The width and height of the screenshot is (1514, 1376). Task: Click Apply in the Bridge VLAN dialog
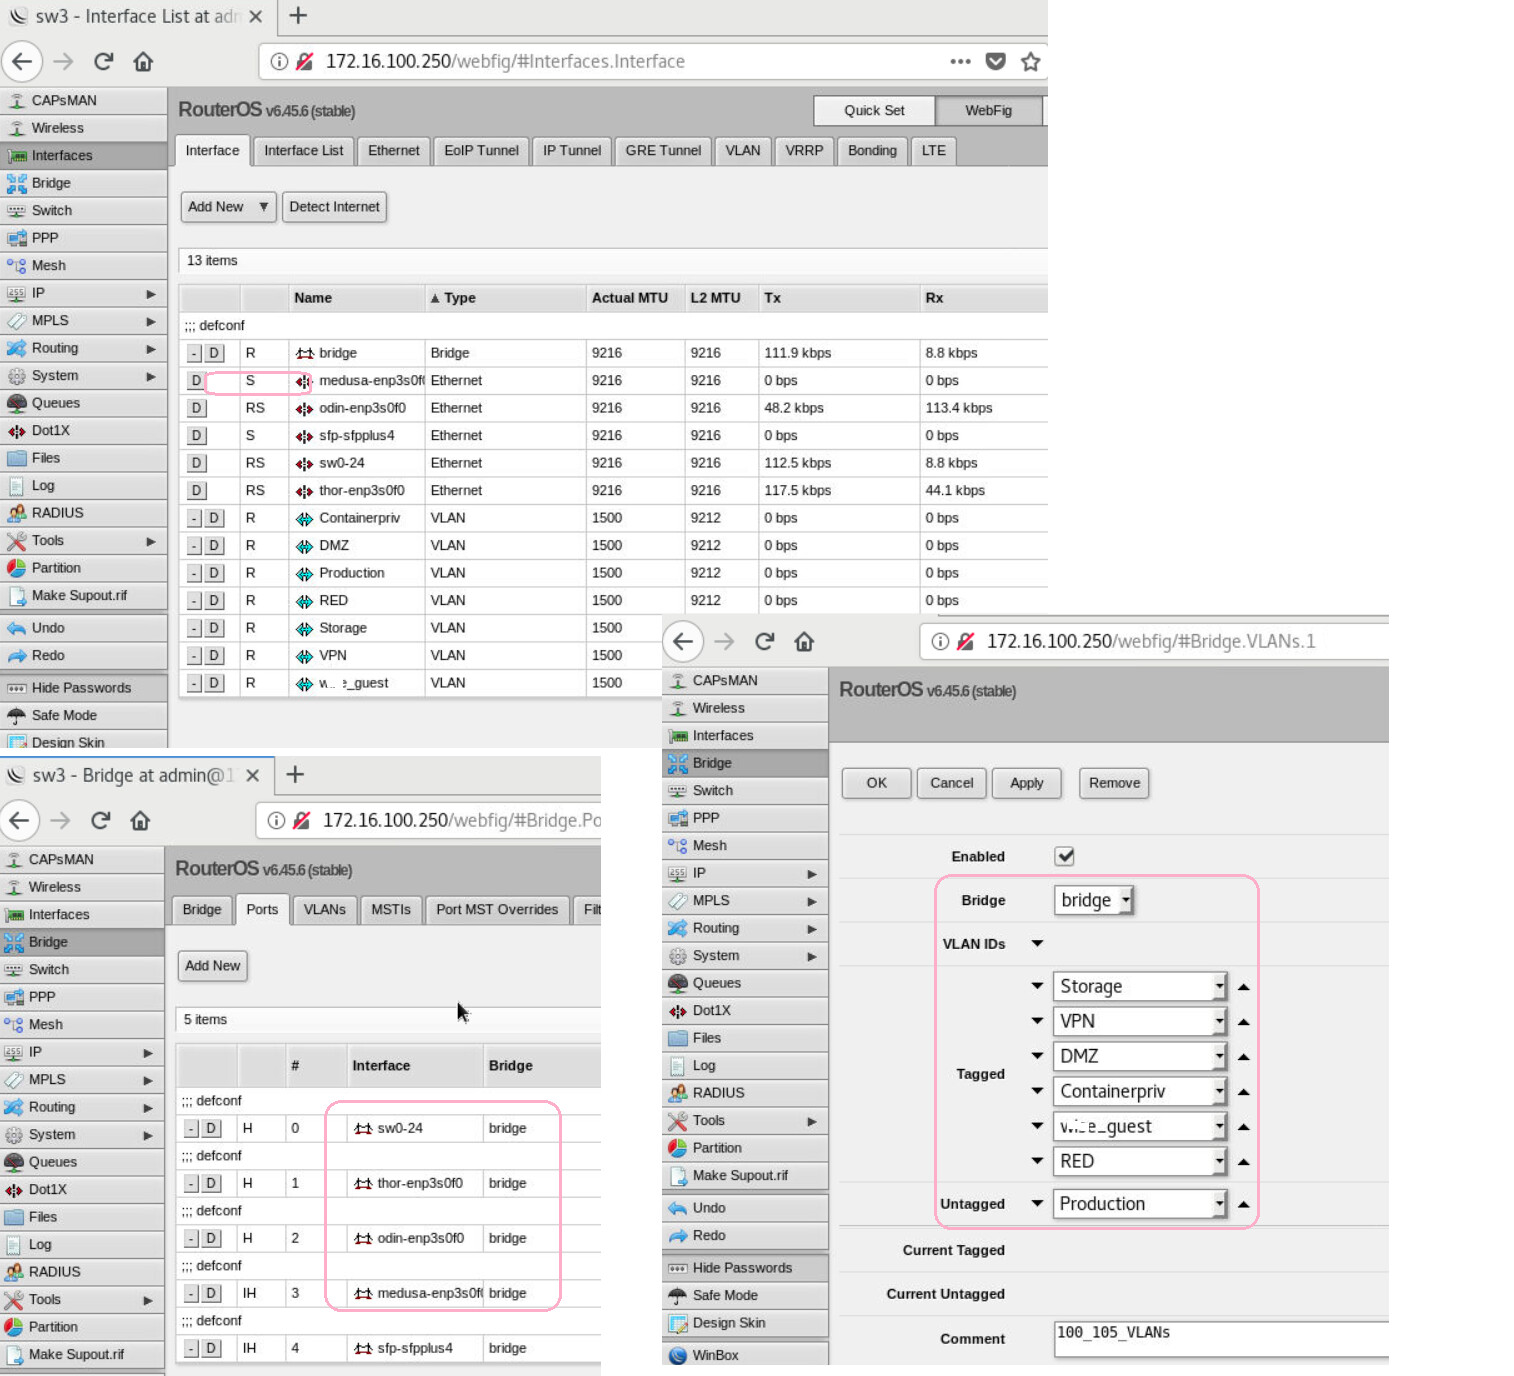1026,783
